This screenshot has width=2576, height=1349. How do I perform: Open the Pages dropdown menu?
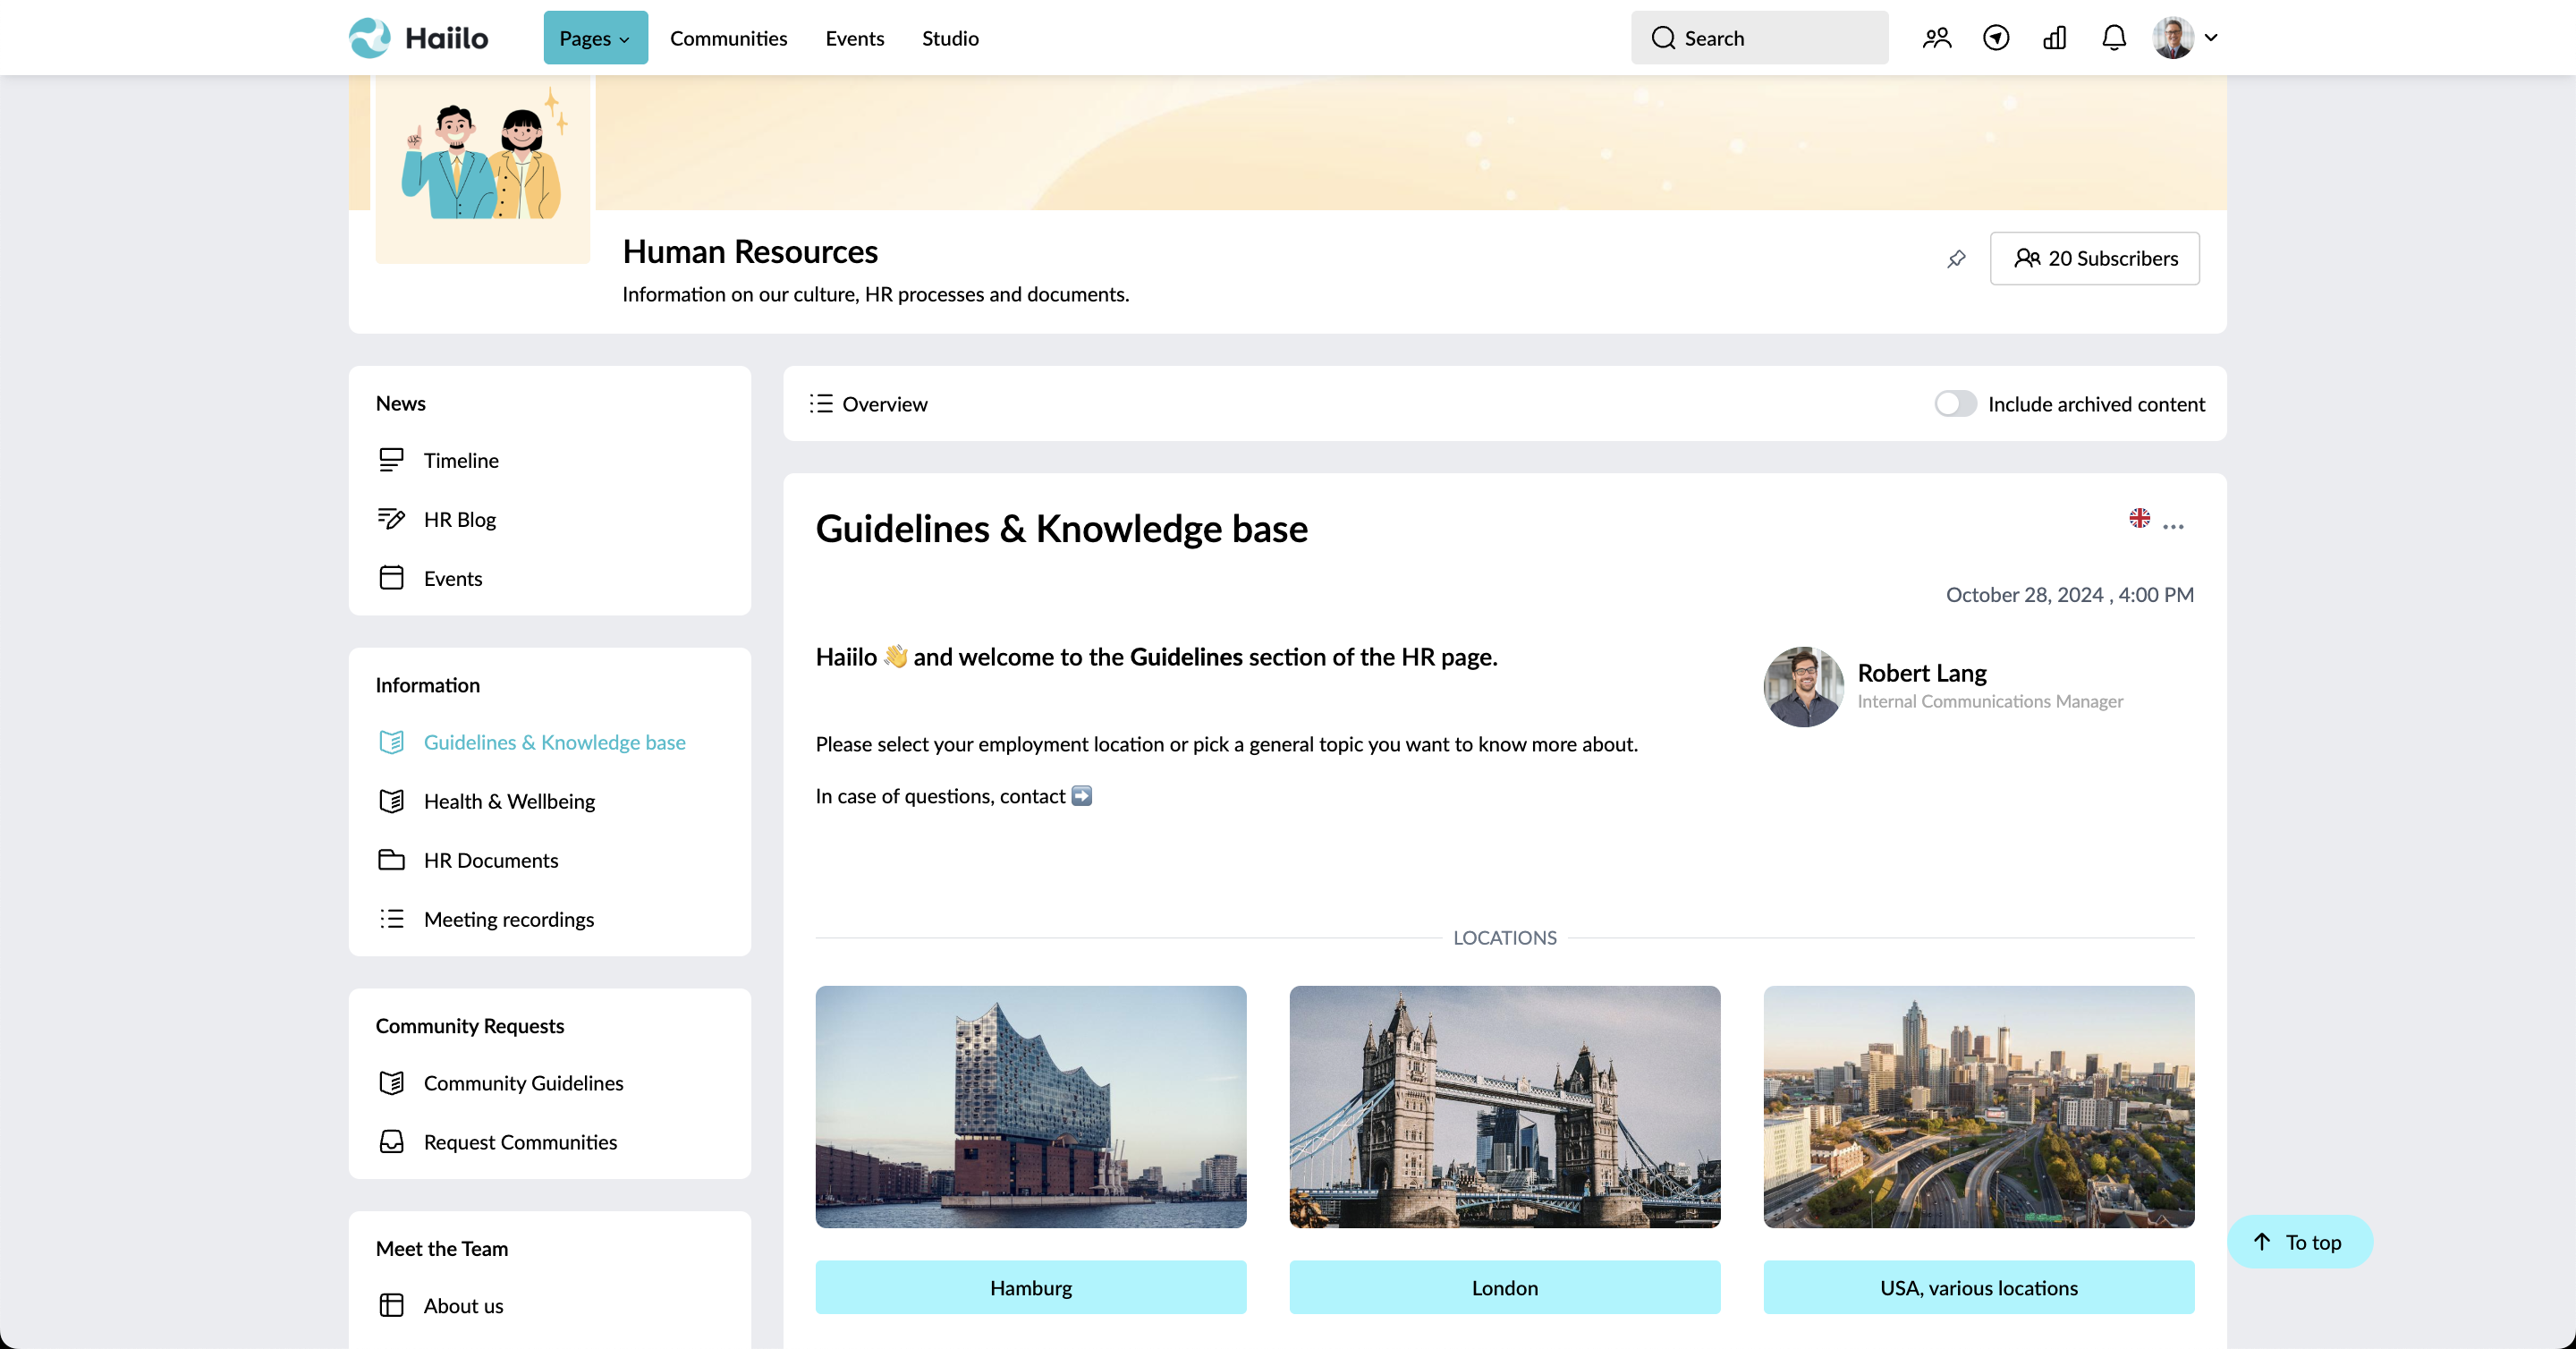(595, 38)
